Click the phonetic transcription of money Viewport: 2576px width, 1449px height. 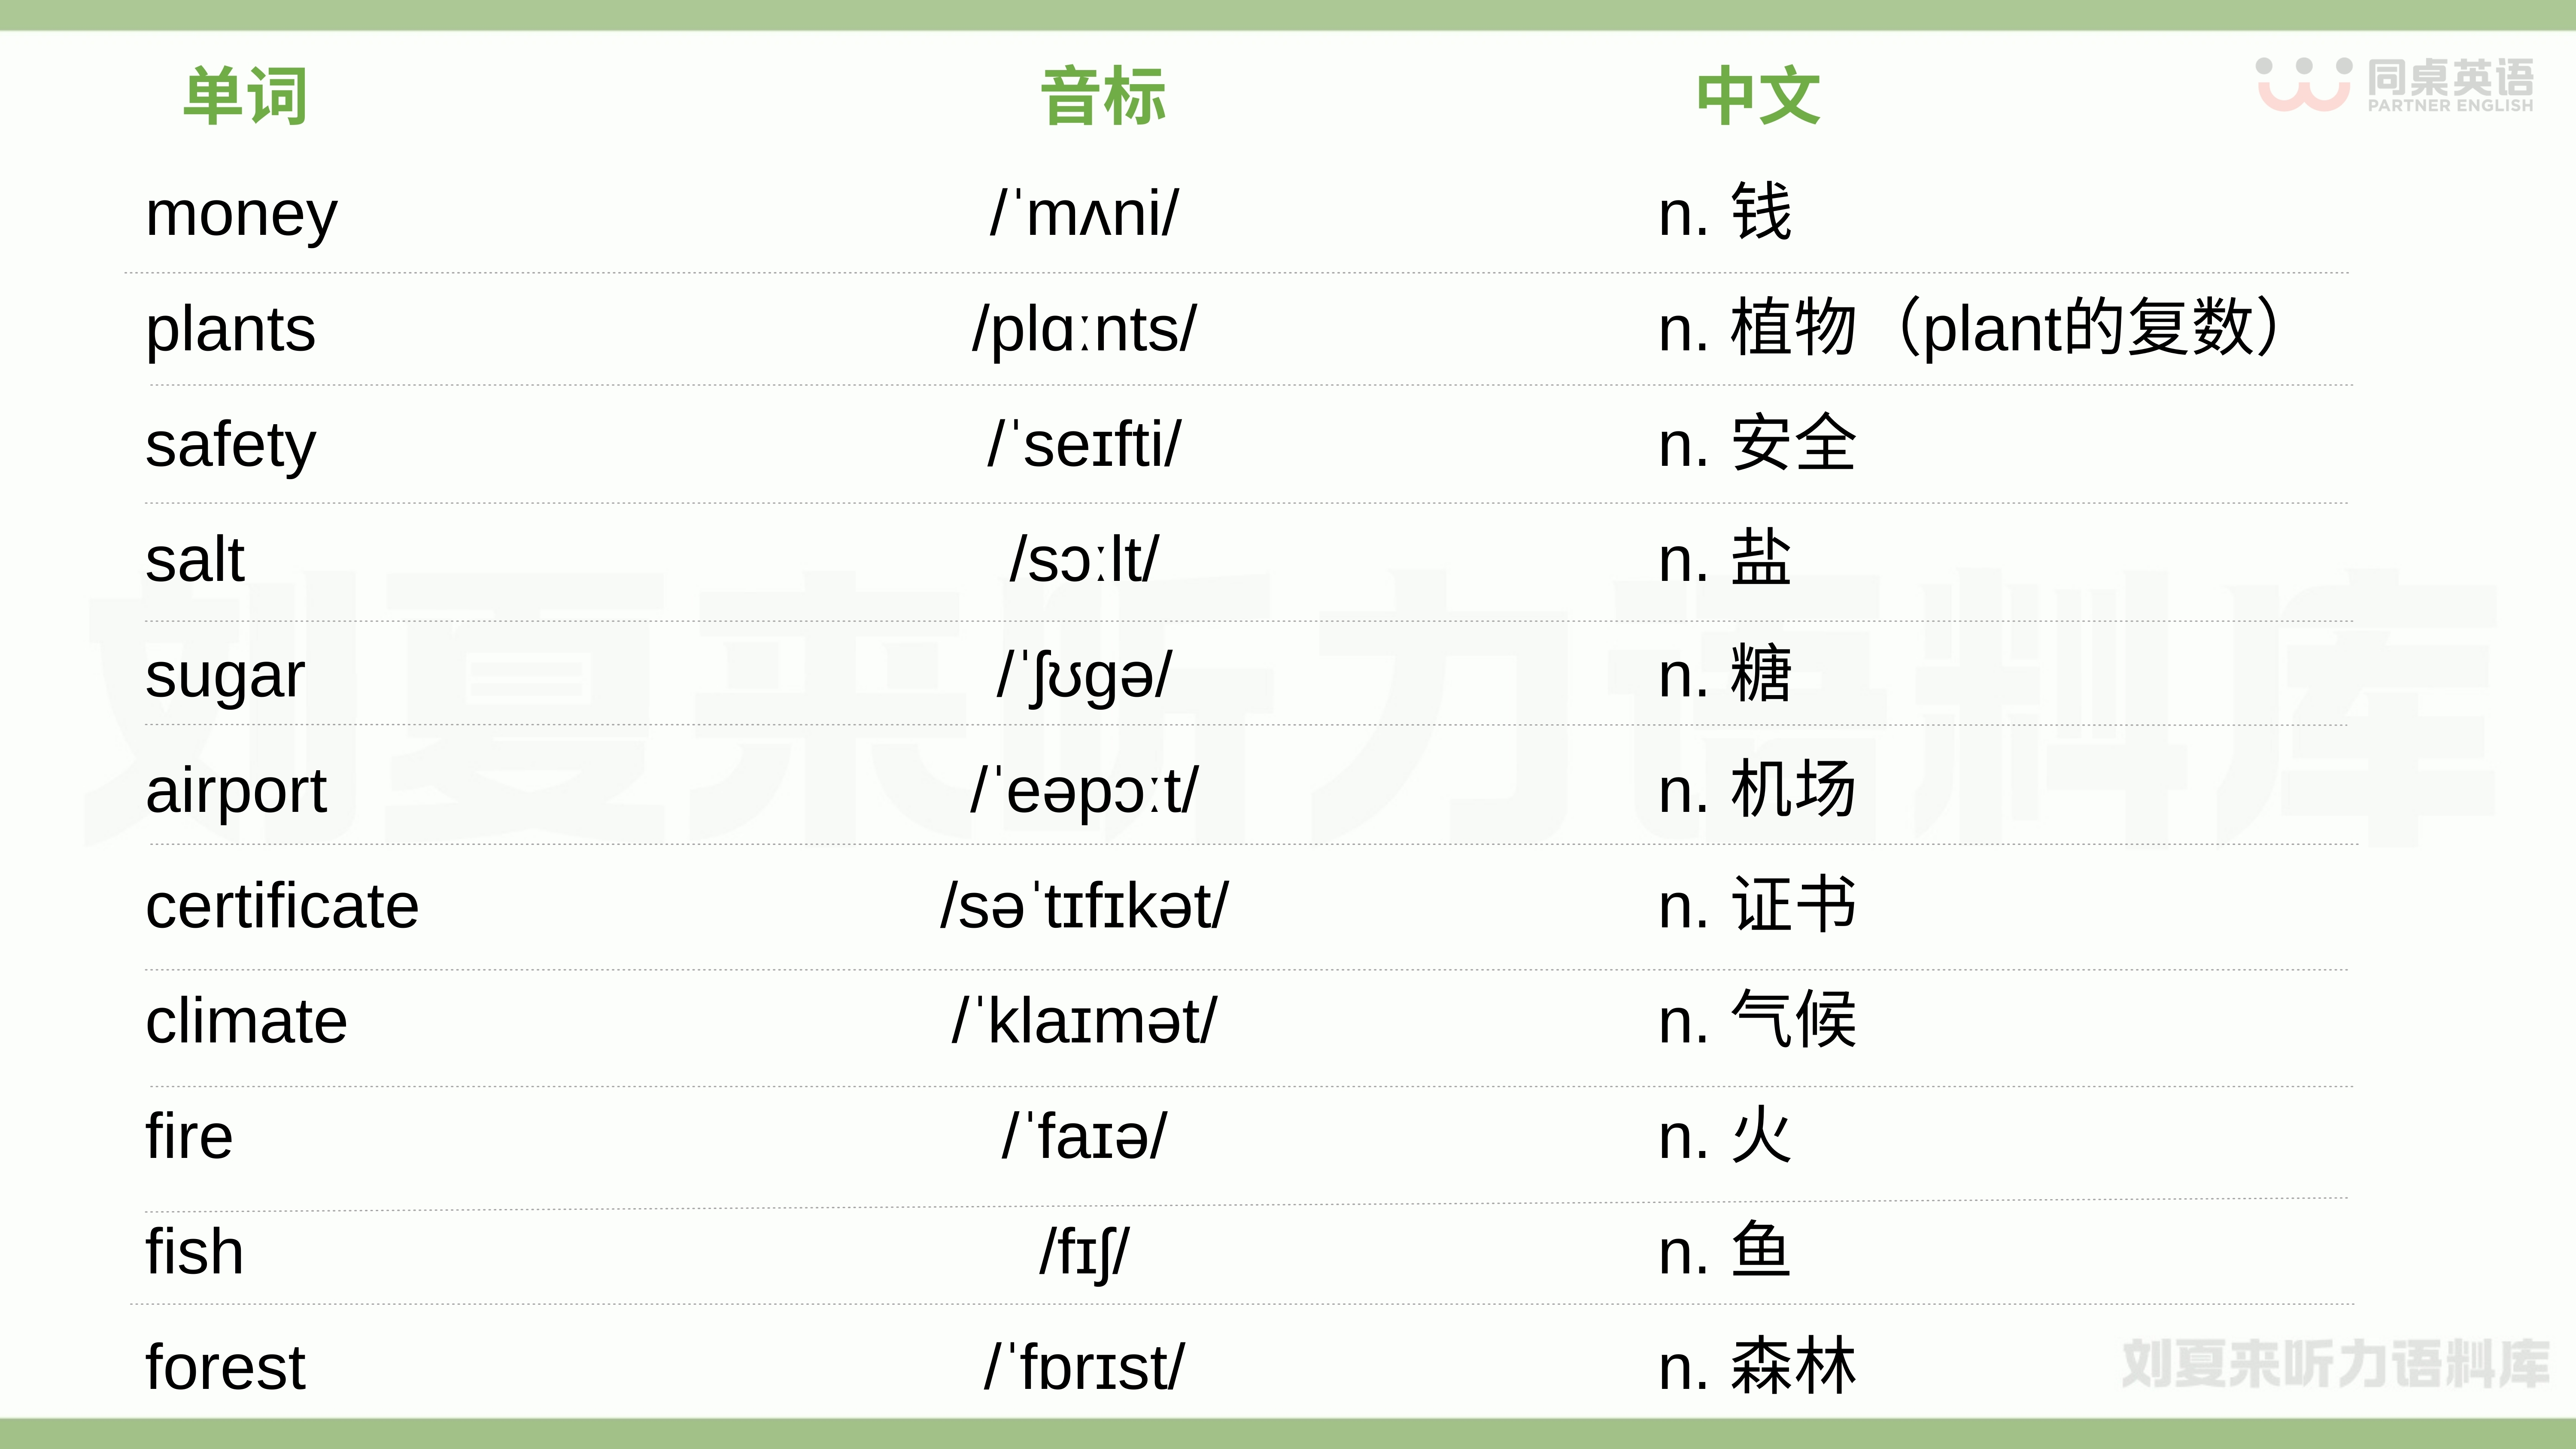click(x=1084, y=214)
